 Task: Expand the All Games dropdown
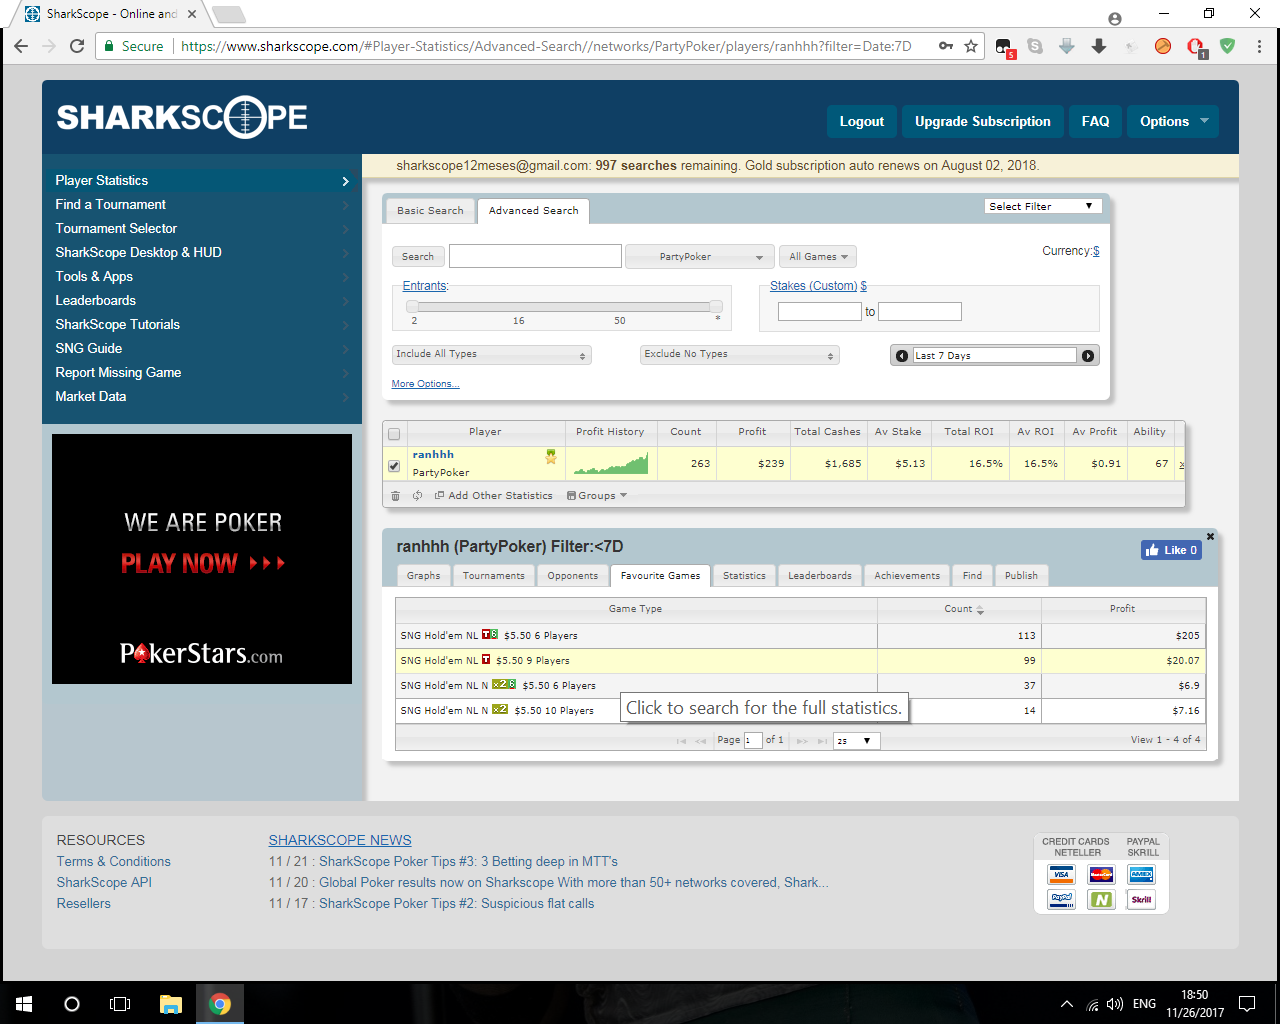817,257
